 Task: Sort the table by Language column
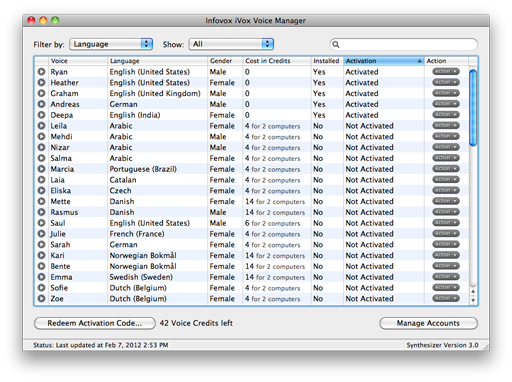(157, 61)
